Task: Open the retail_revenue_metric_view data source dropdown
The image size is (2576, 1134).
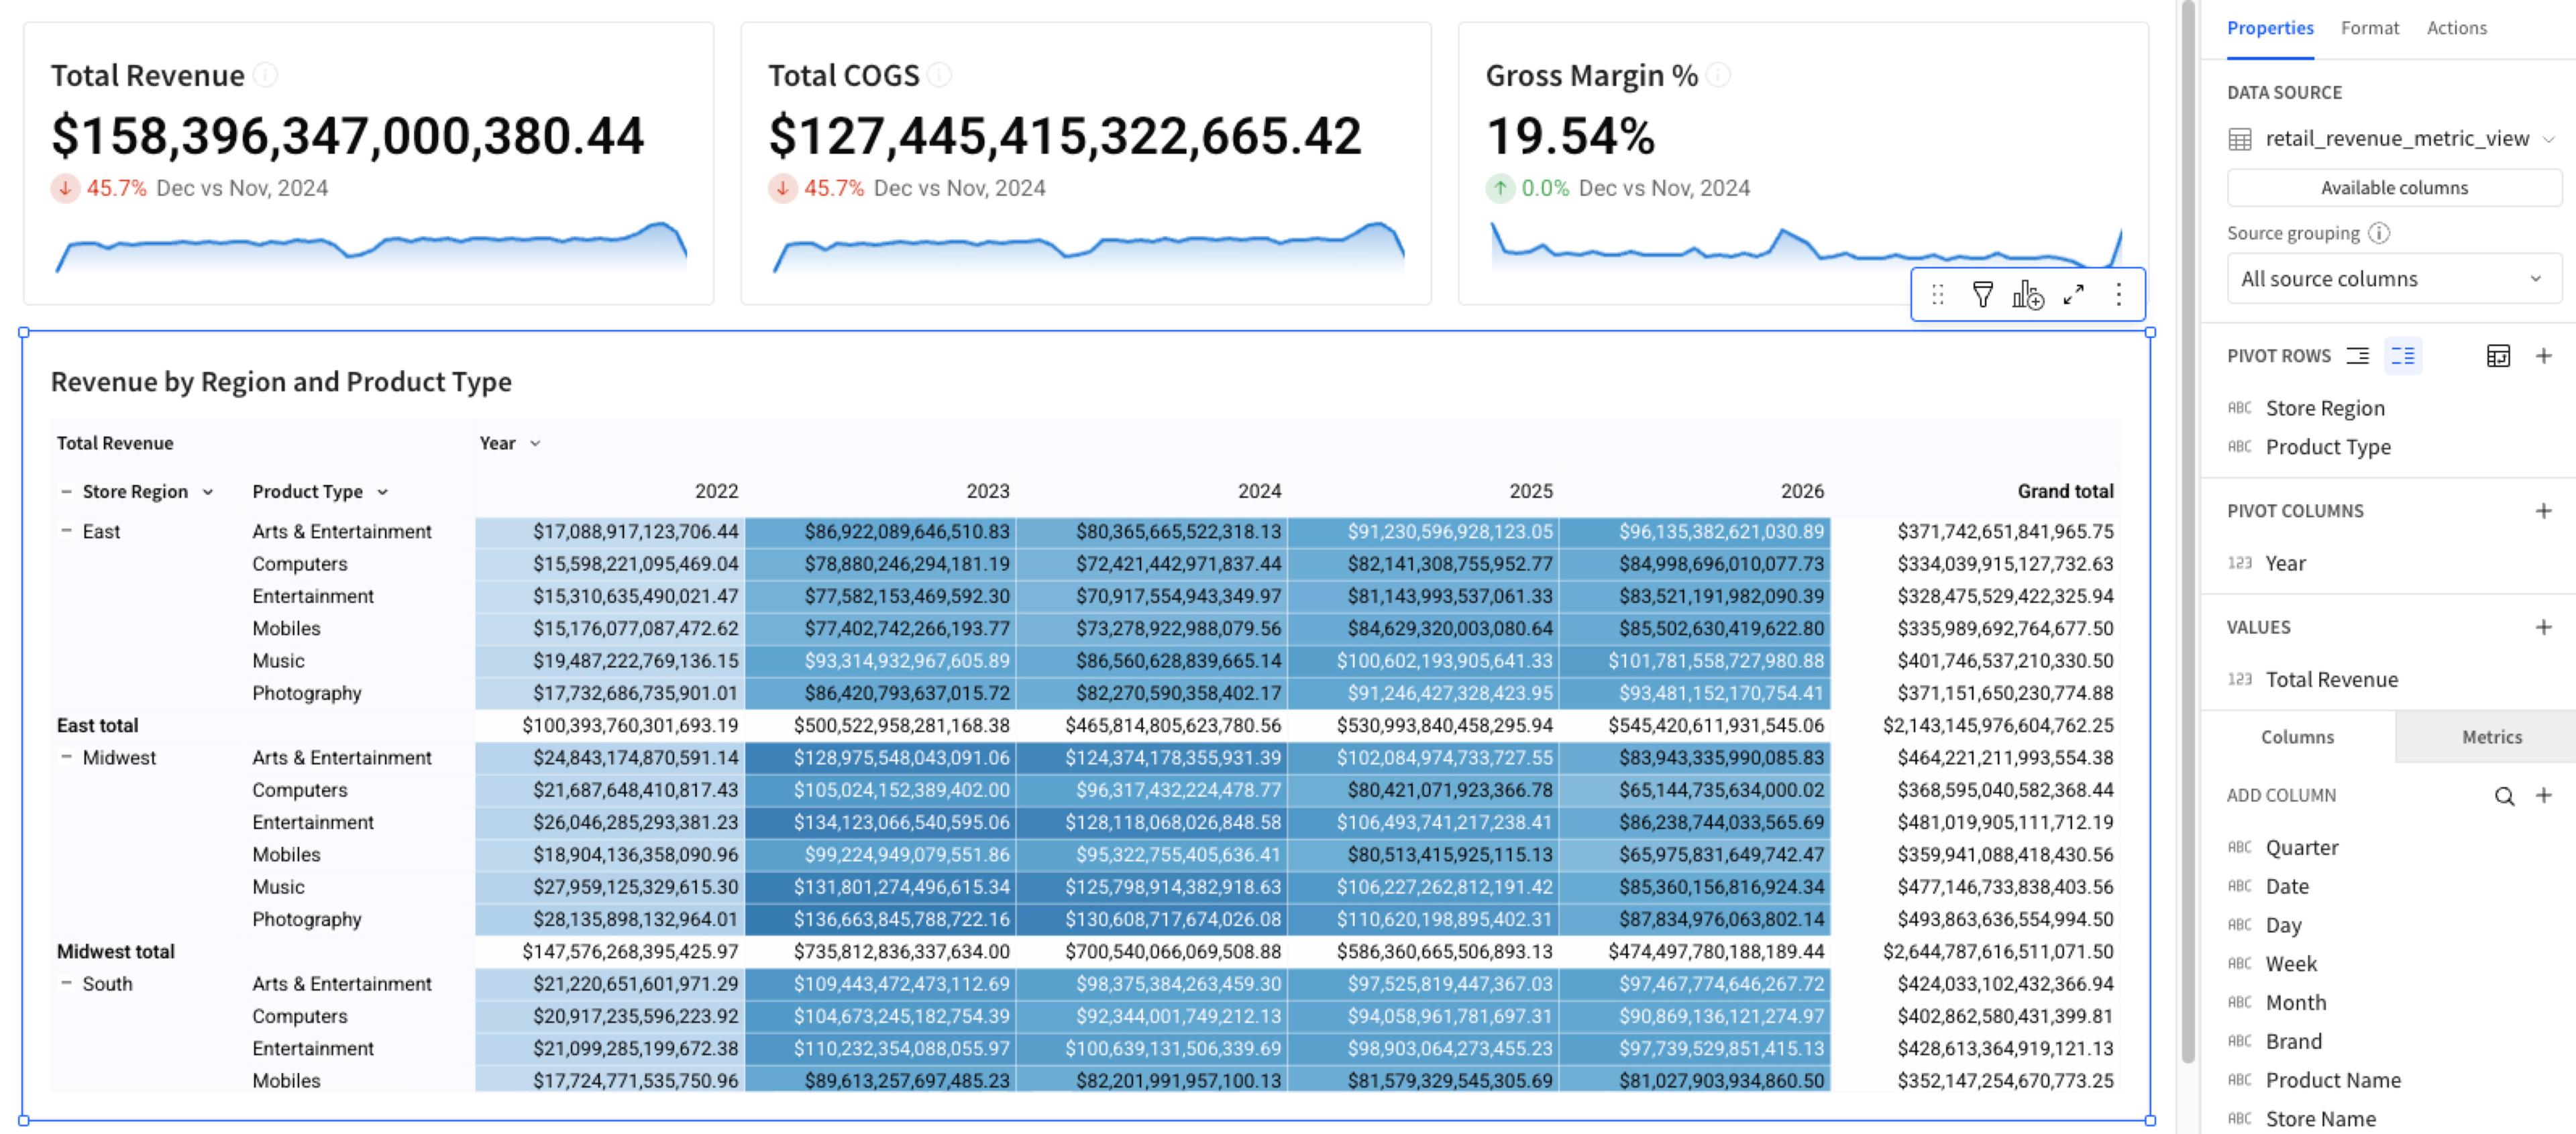Action: (x=2548, y=139)
